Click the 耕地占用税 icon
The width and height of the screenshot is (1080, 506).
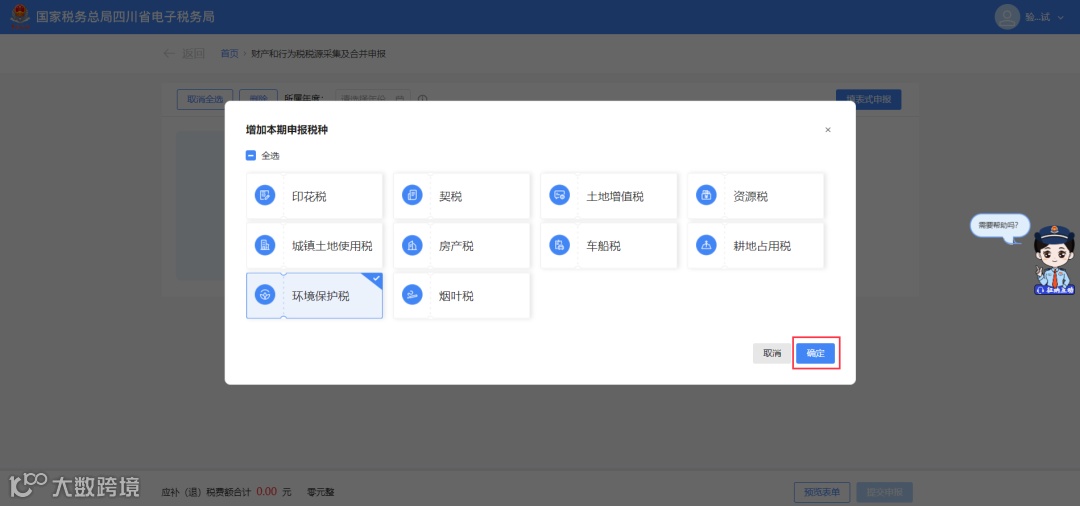706,245
